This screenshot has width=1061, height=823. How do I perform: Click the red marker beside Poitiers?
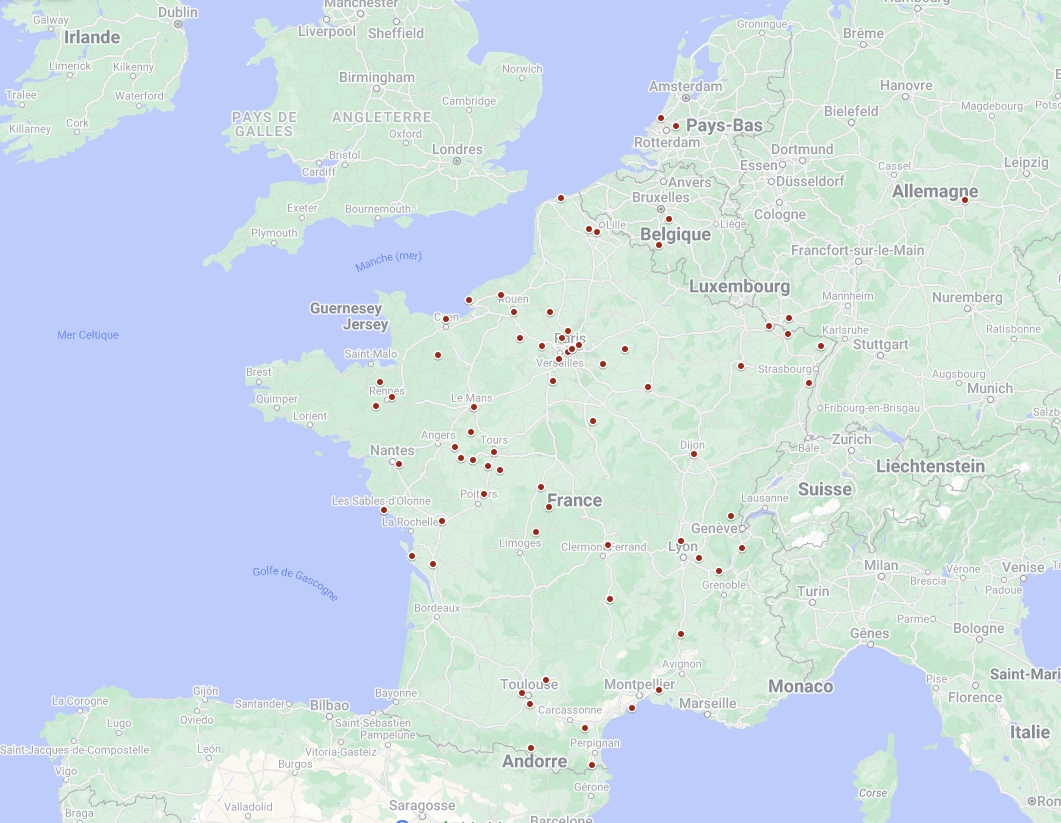pos(483,494)
